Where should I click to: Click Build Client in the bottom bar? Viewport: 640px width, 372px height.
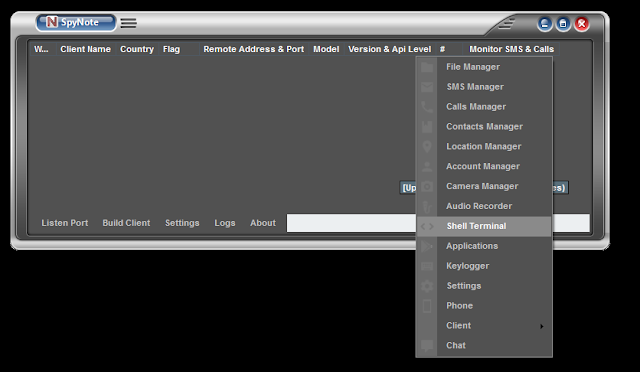tap(126, 223)
